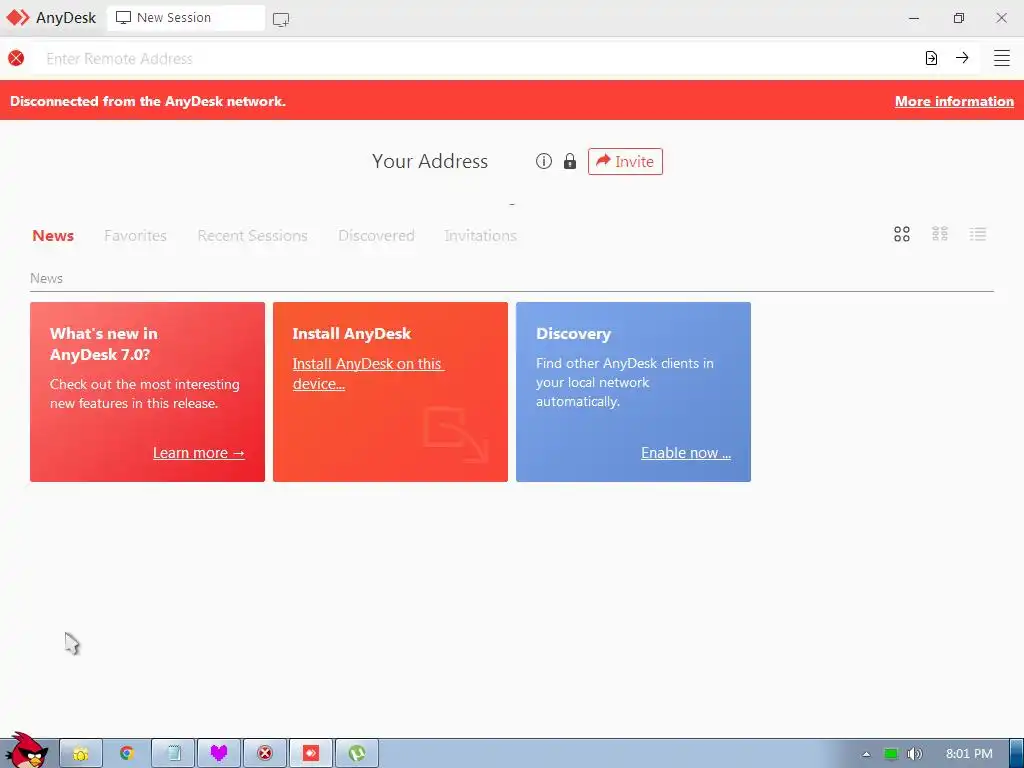Open the file transfer icon beside address bar
The width and height of the screenshot is (1024, 768).
[931, 58]
